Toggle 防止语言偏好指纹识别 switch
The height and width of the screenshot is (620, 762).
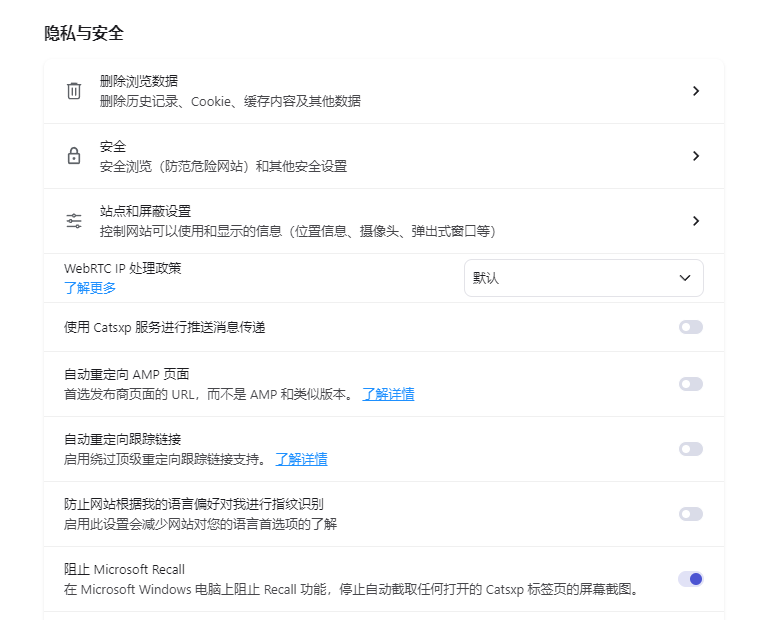tap(690, 514)
